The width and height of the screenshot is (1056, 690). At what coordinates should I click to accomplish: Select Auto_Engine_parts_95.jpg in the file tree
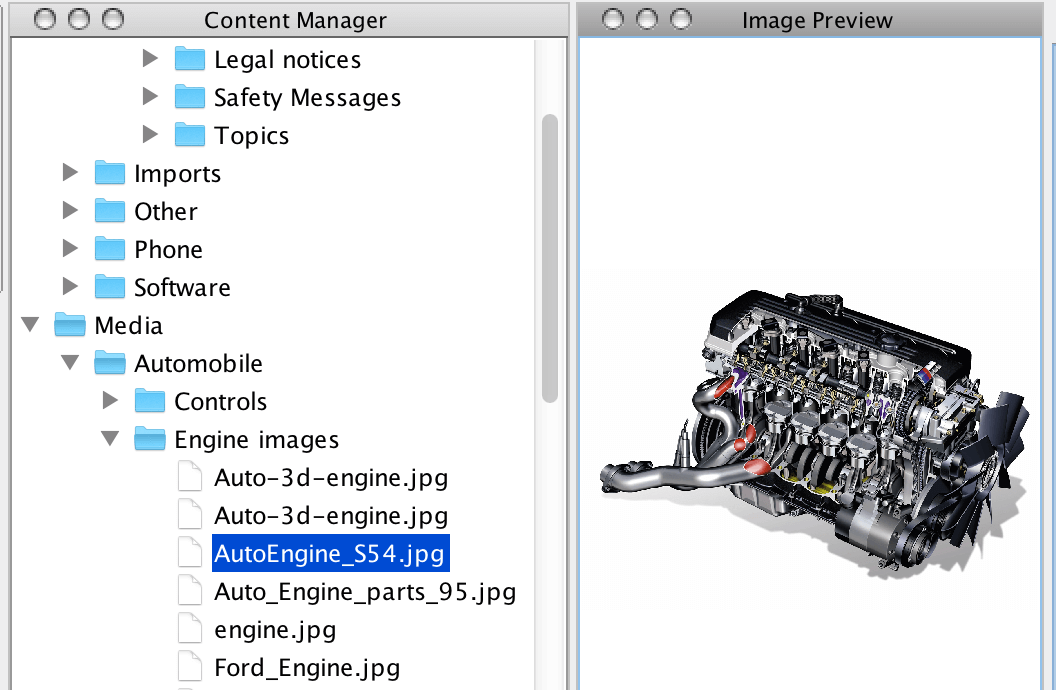point(364,591)
